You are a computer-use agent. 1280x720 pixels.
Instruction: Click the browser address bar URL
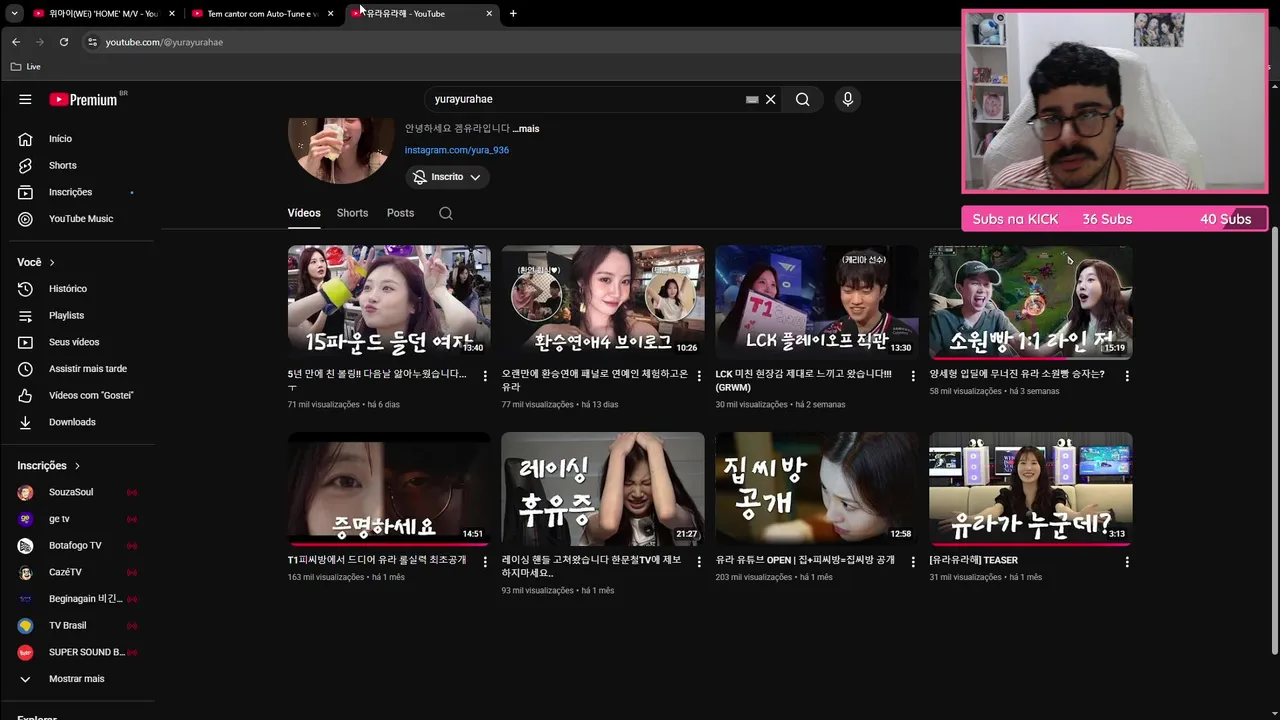coord(164,42)
